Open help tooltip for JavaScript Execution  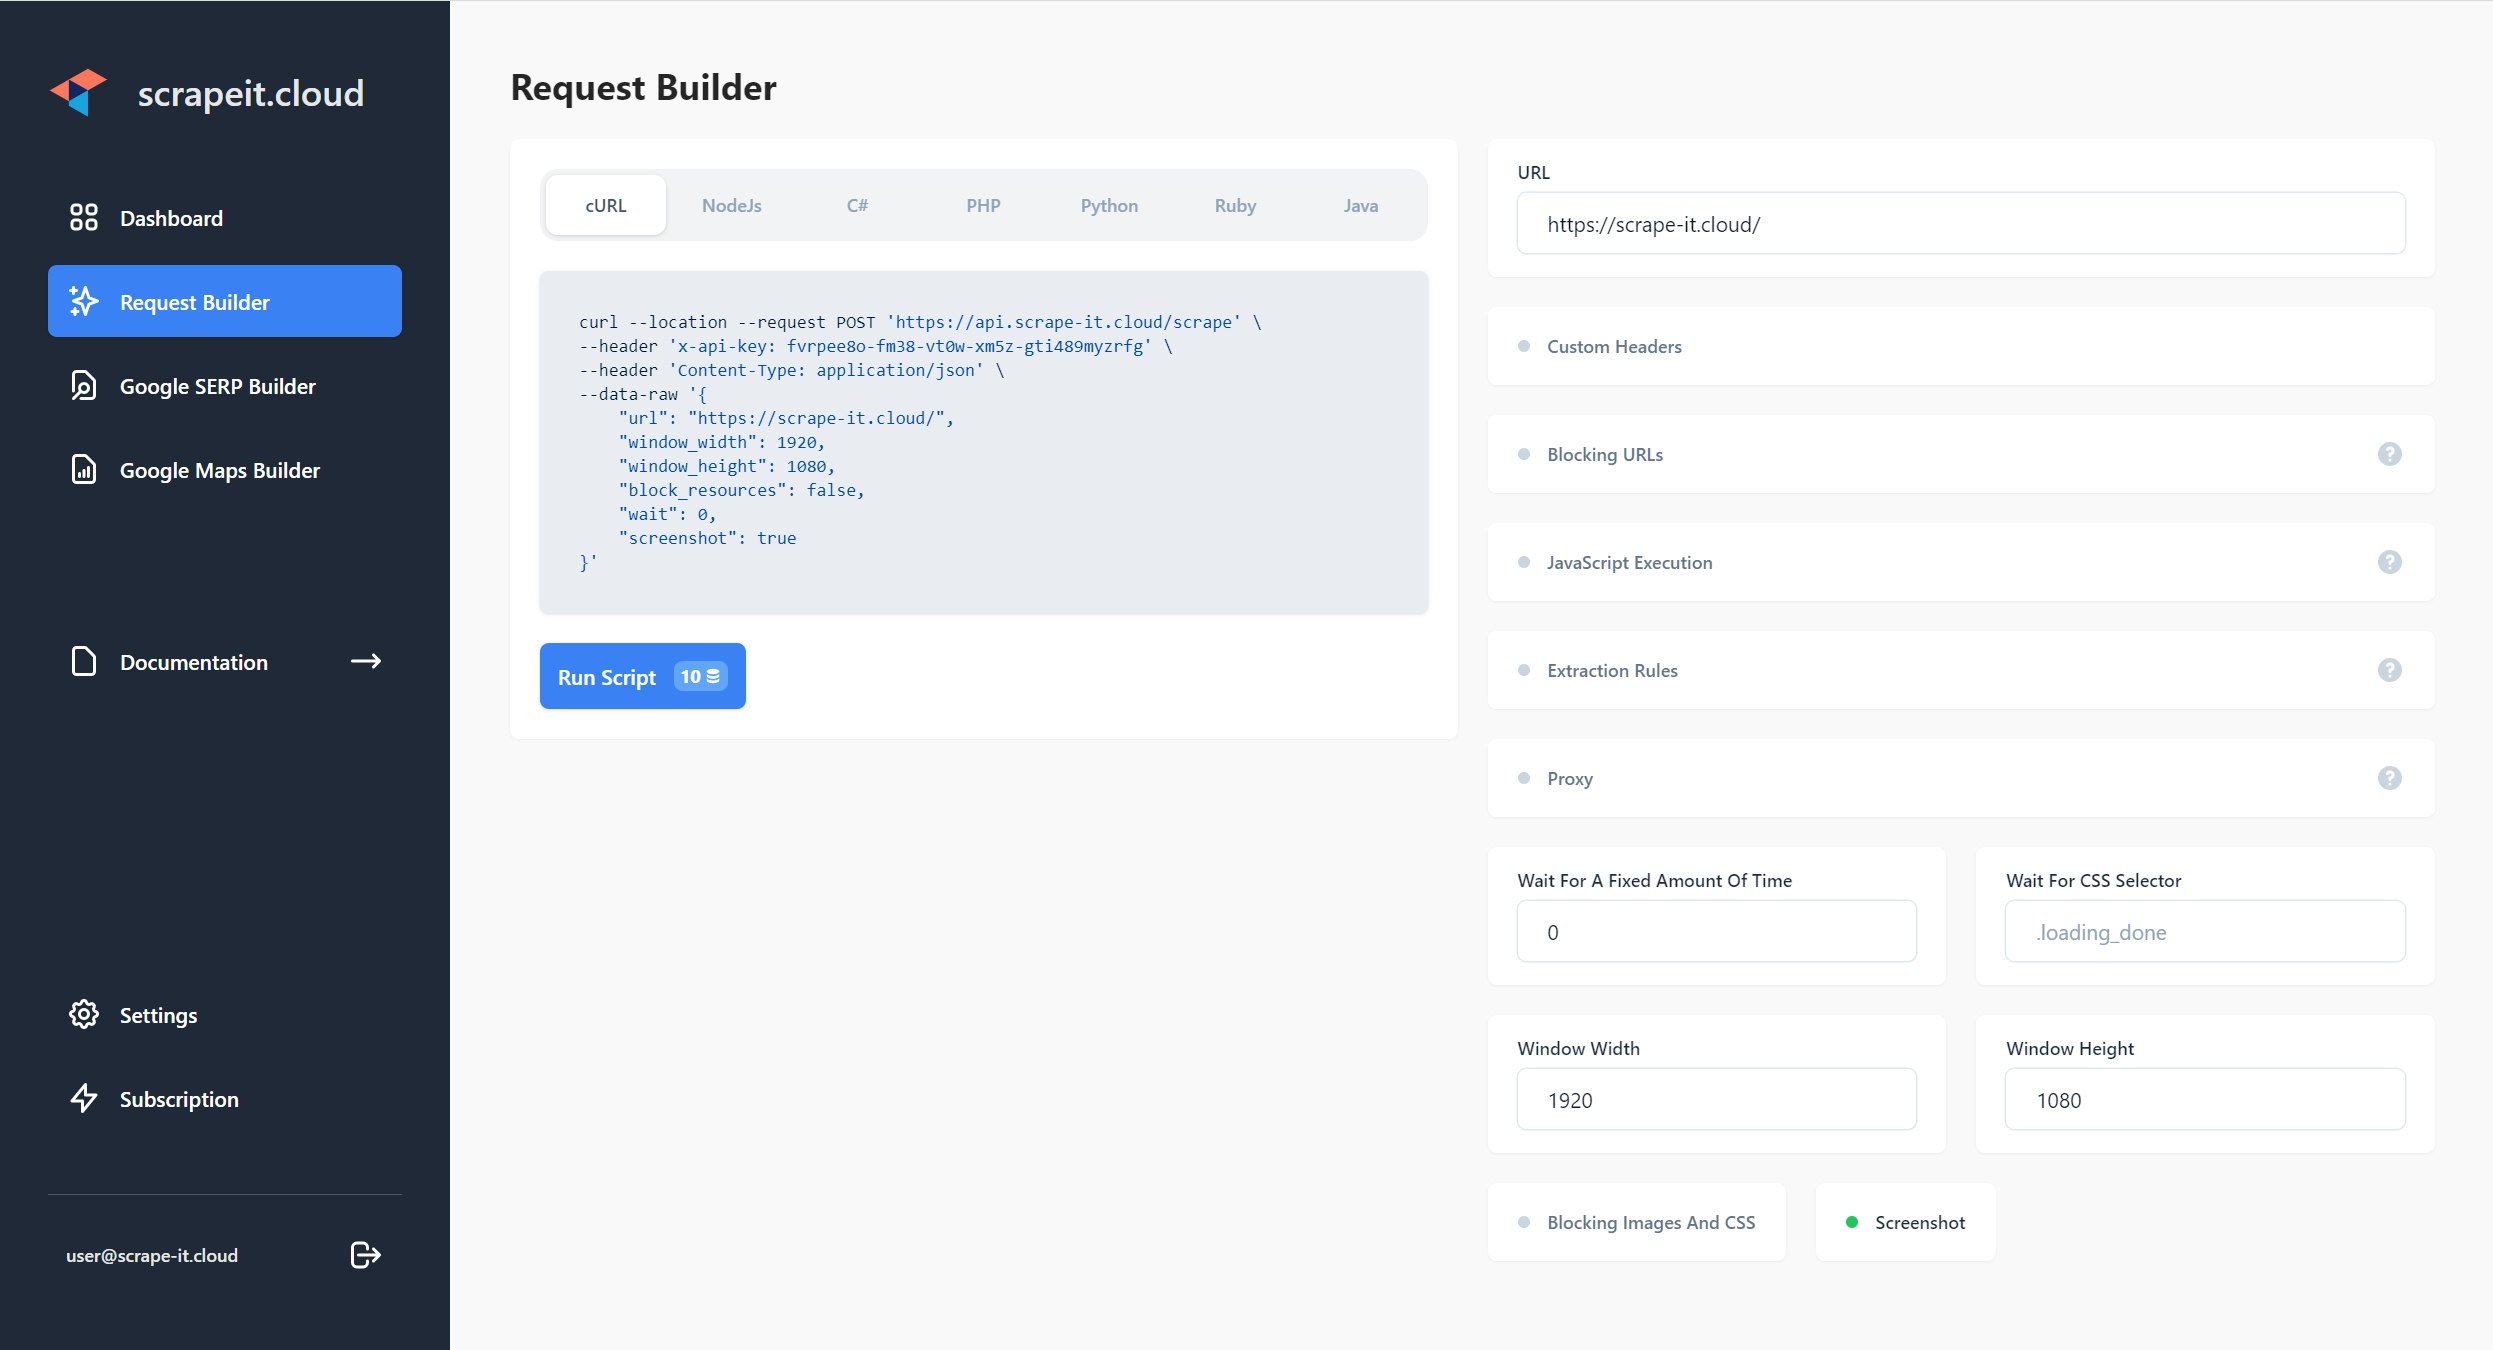2389,562
